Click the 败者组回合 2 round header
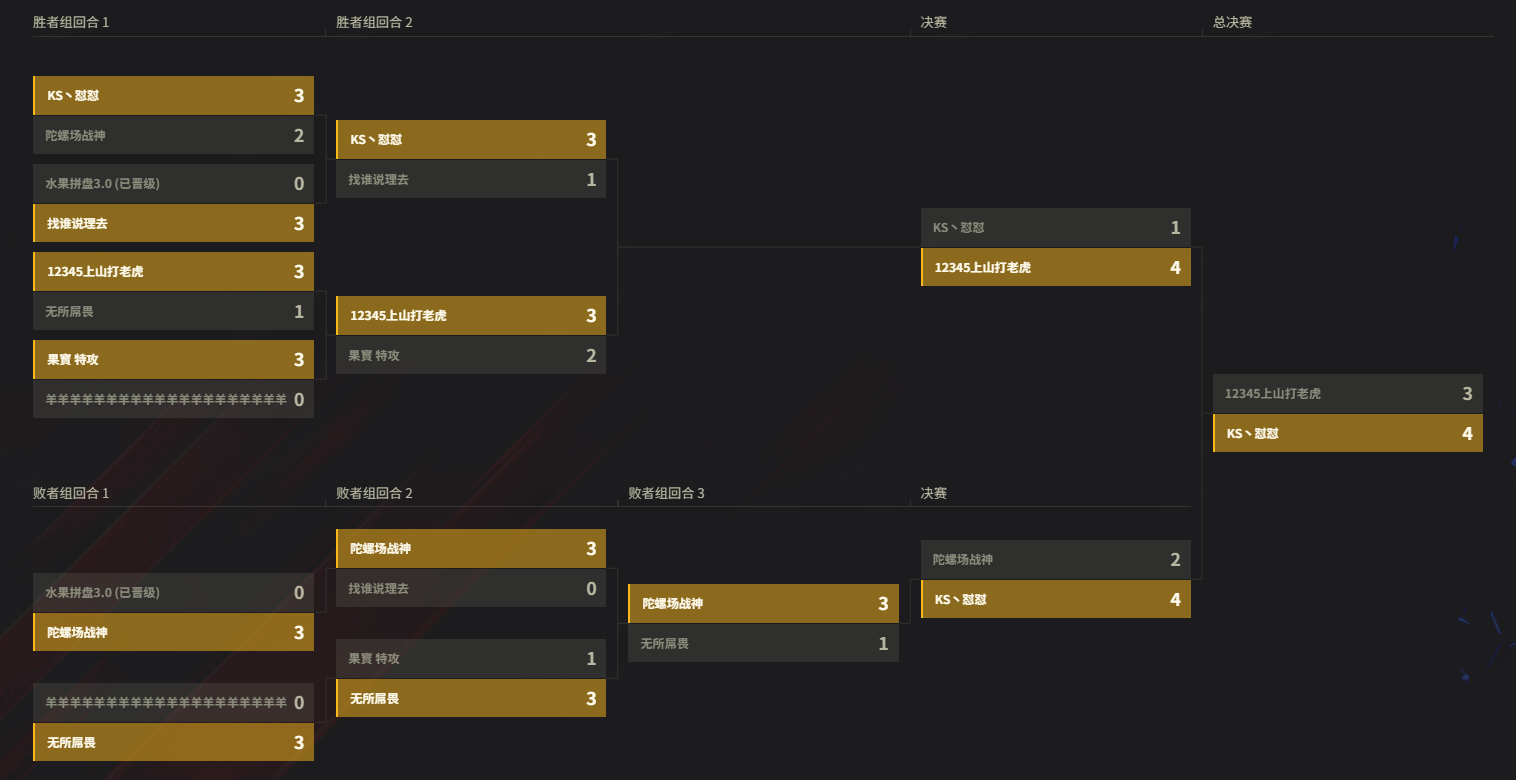The height and width of the screenshot is (780, 1516). pyautogui.click(x=374, y=493)
